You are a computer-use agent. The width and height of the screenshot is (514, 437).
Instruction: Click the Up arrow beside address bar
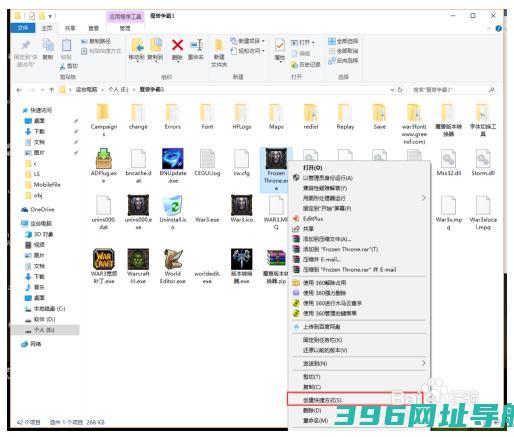coord(51,90)
